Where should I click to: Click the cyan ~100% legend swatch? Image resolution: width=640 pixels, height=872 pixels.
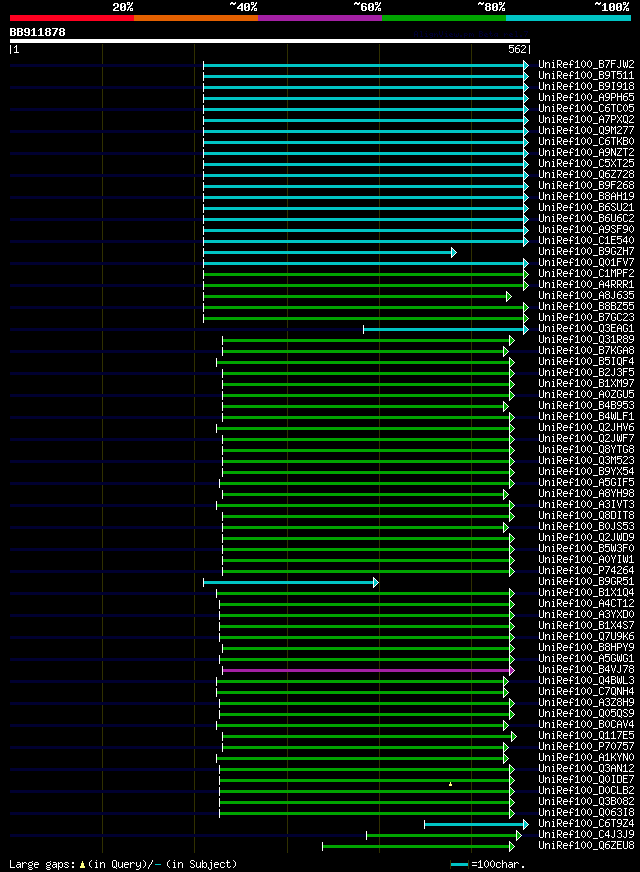click(568, 18)
